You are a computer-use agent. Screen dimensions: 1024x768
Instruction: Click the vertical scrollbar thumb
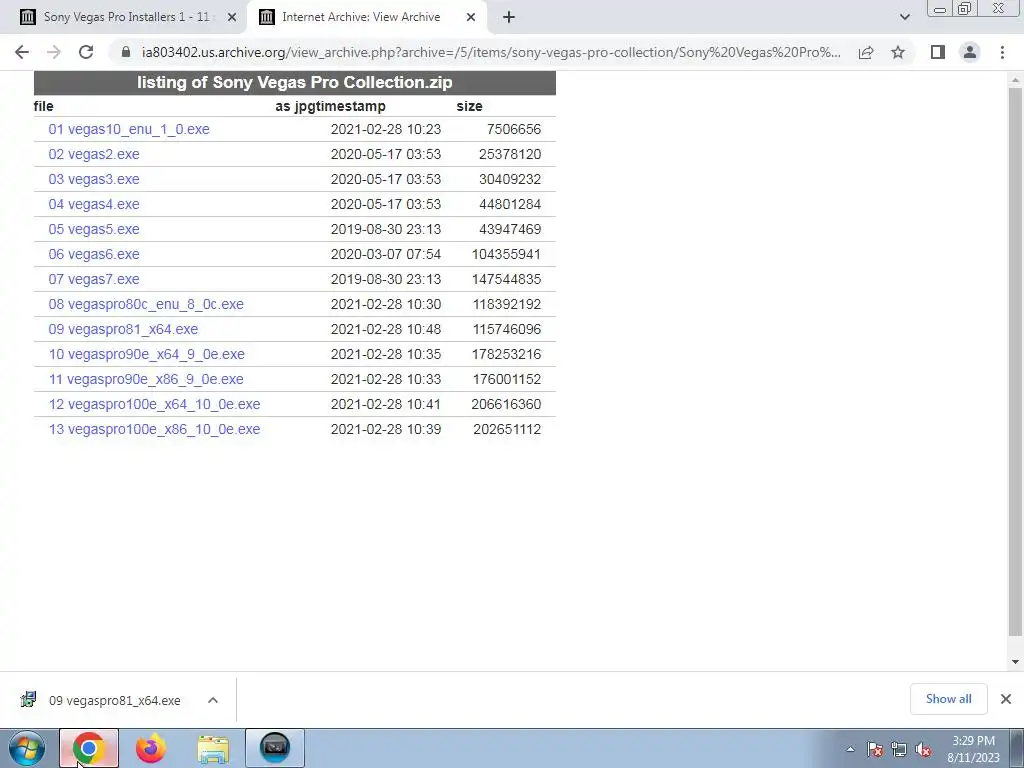pyautogui.click(x=1016, y=361)
